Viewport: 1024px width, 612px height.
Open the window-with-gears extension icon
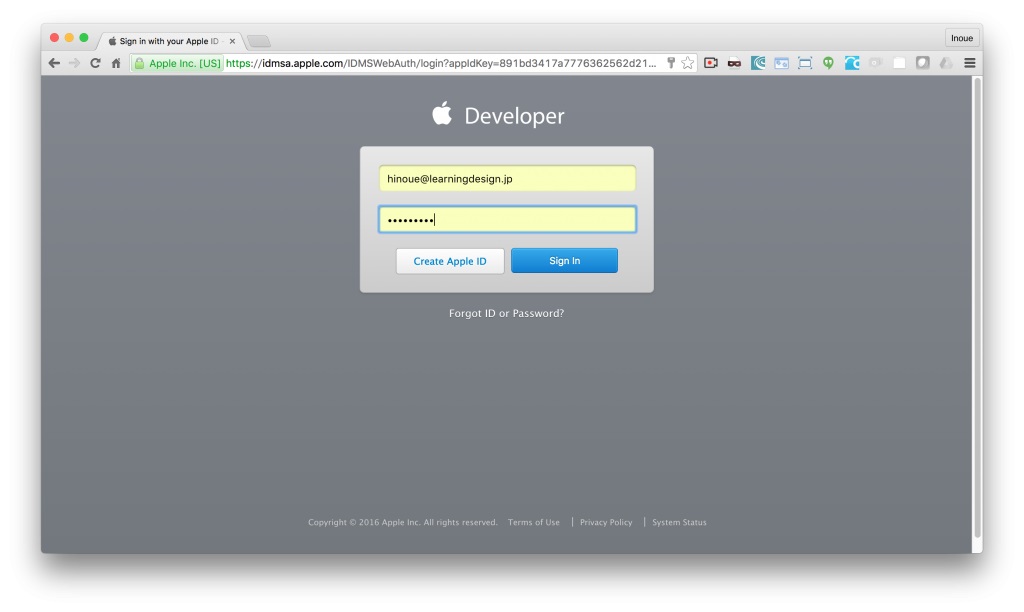(781, 63)
